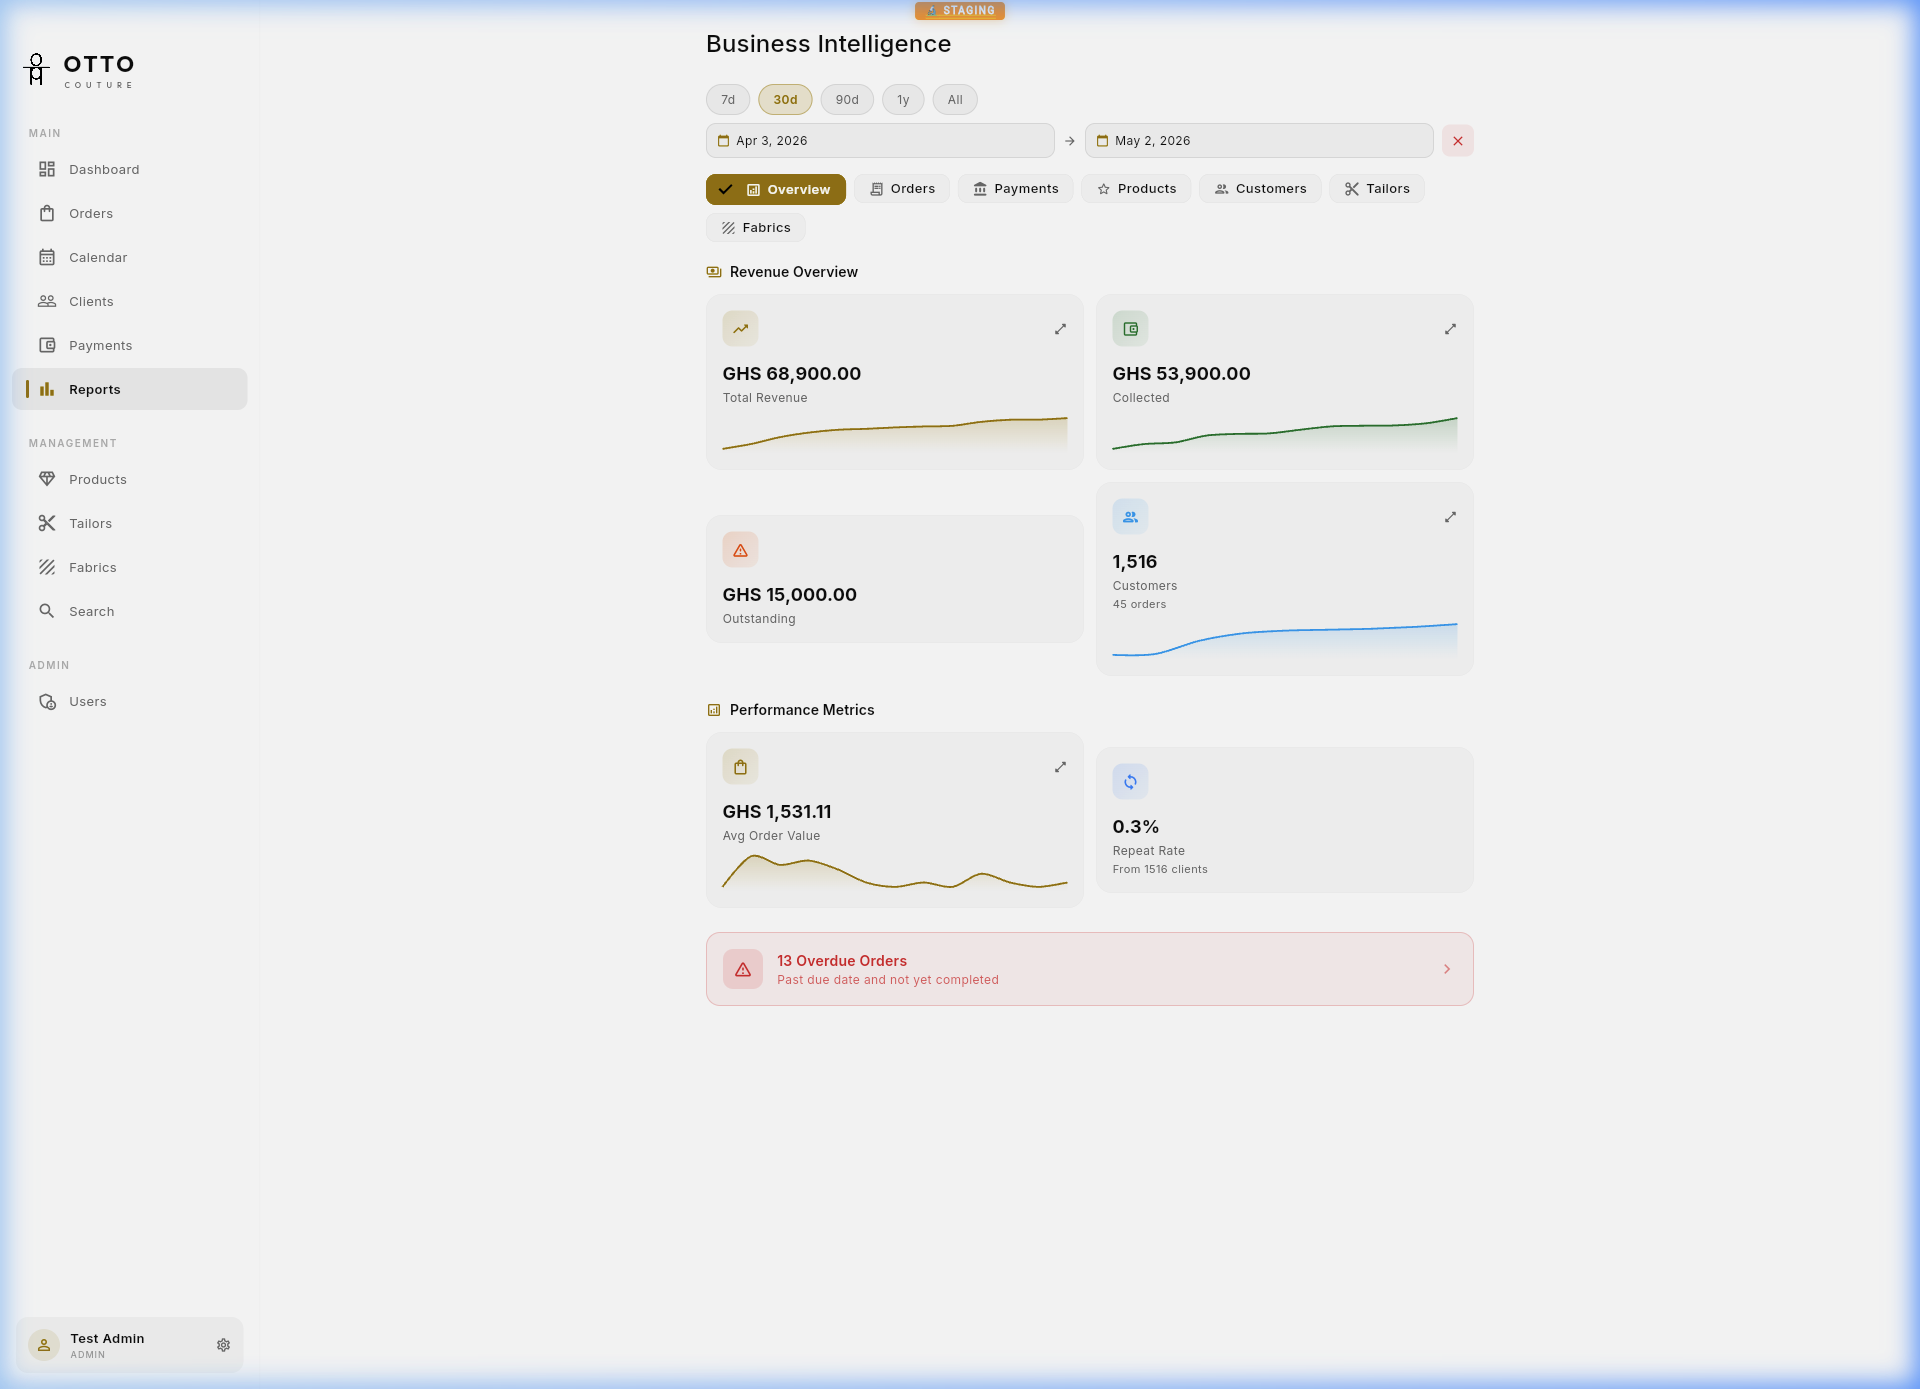Screen dimensions: 1920x1389
Task: Select the 90d time range
Action: (847, 100)
